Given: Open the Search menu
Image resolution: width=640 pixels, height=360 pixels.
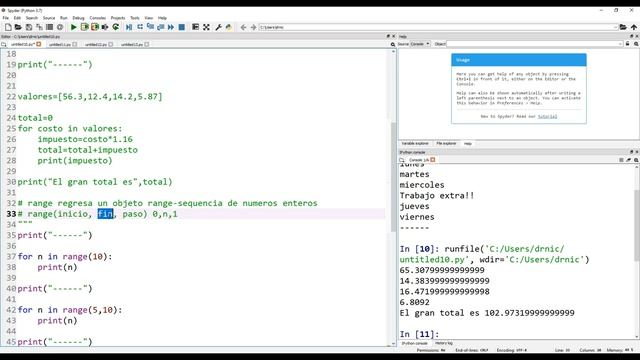Looking at the screenshot, I should [32, 18].
